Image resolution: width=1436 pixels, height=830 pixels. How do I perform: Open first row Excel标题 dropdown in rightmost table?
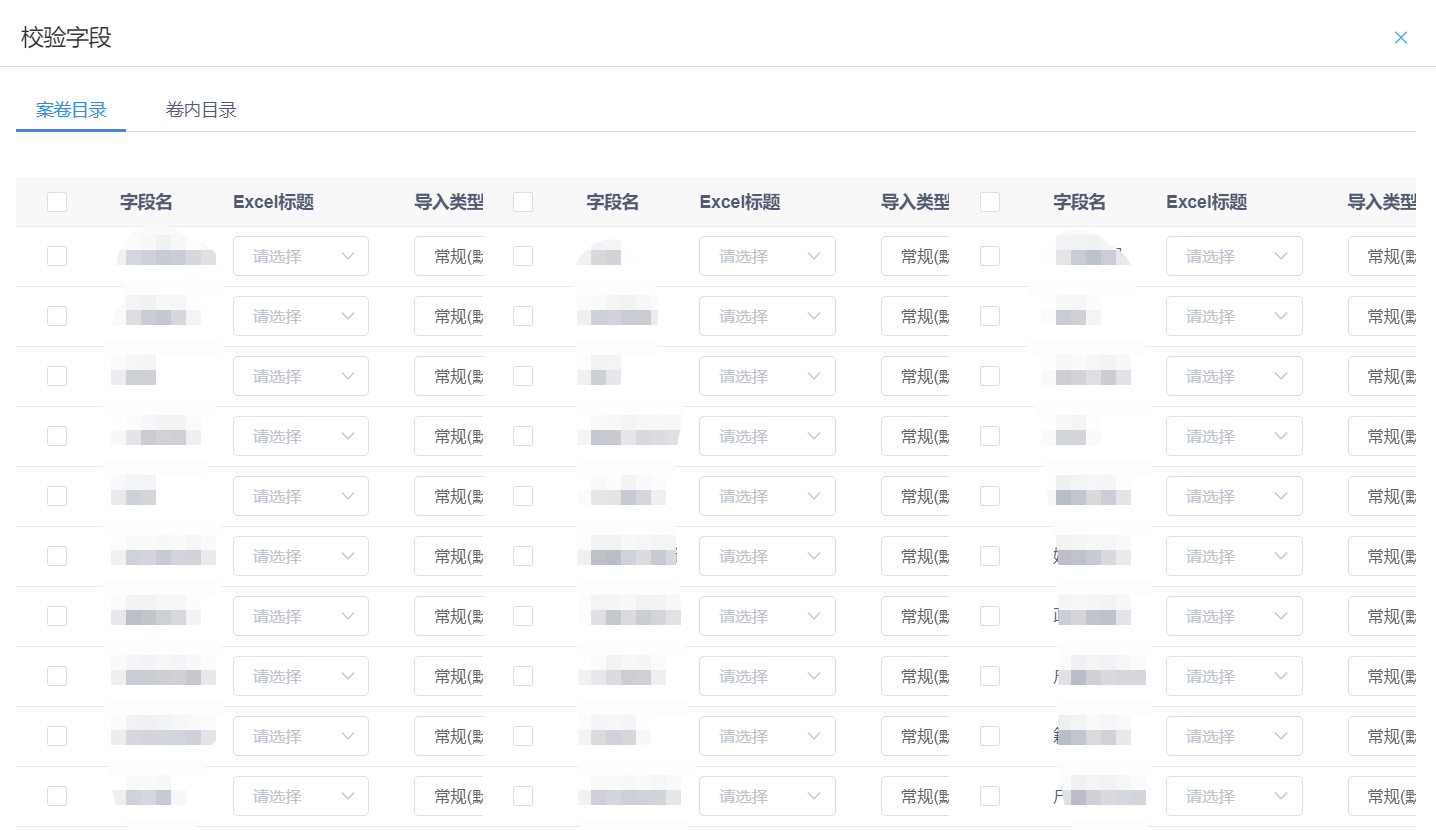pos(1233,256)
